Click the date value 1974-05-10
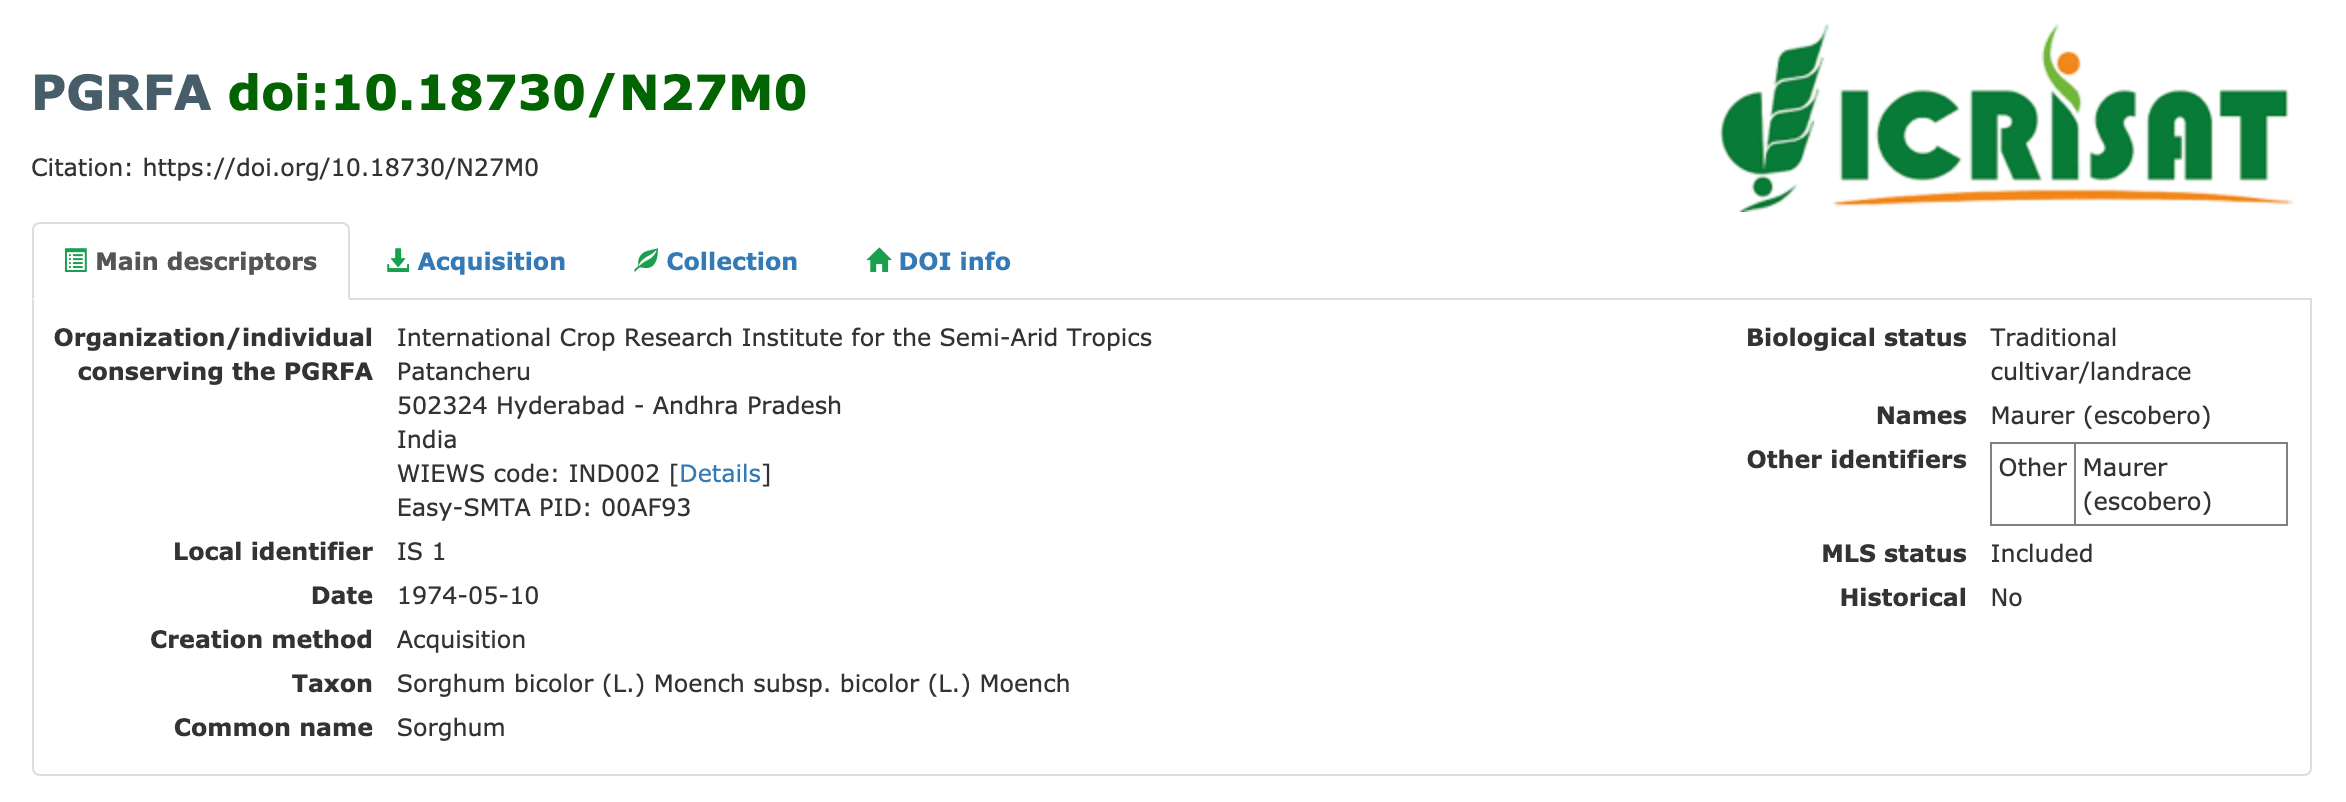Viewport: 2346px width, 802px height. (468, 596)
